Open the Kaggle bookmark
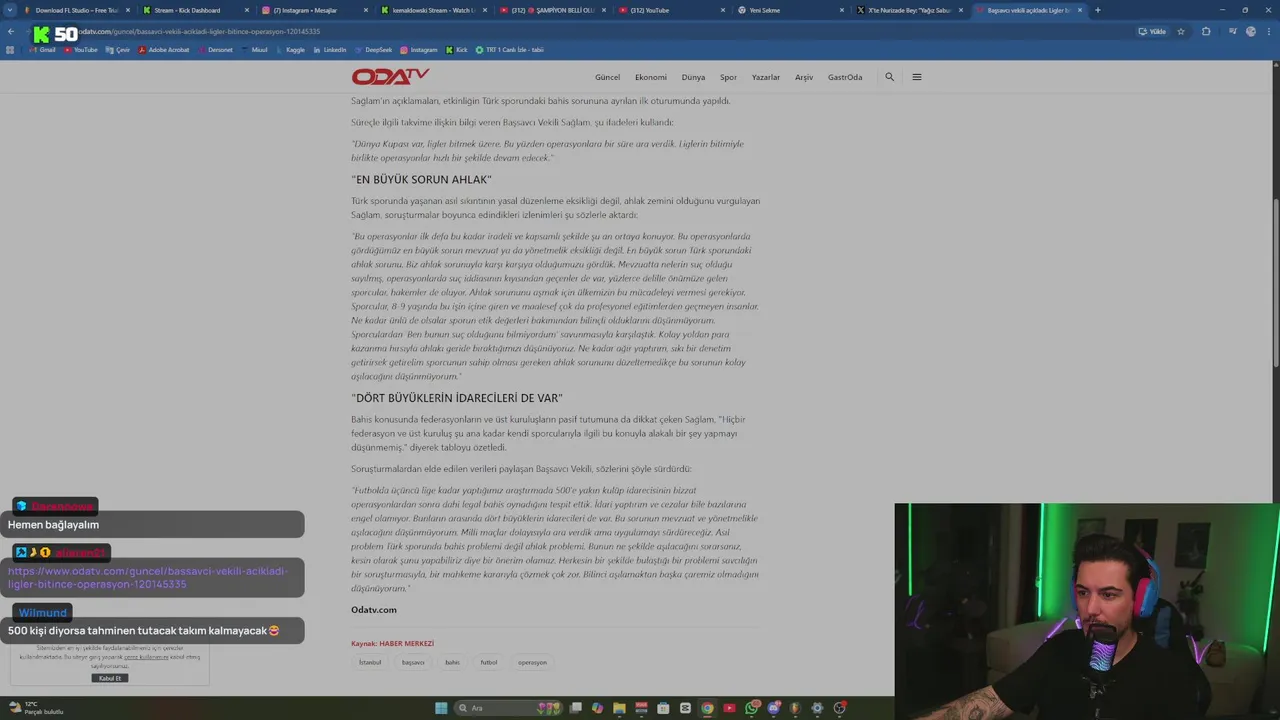The image size is (1280, 720). [290, 49]
